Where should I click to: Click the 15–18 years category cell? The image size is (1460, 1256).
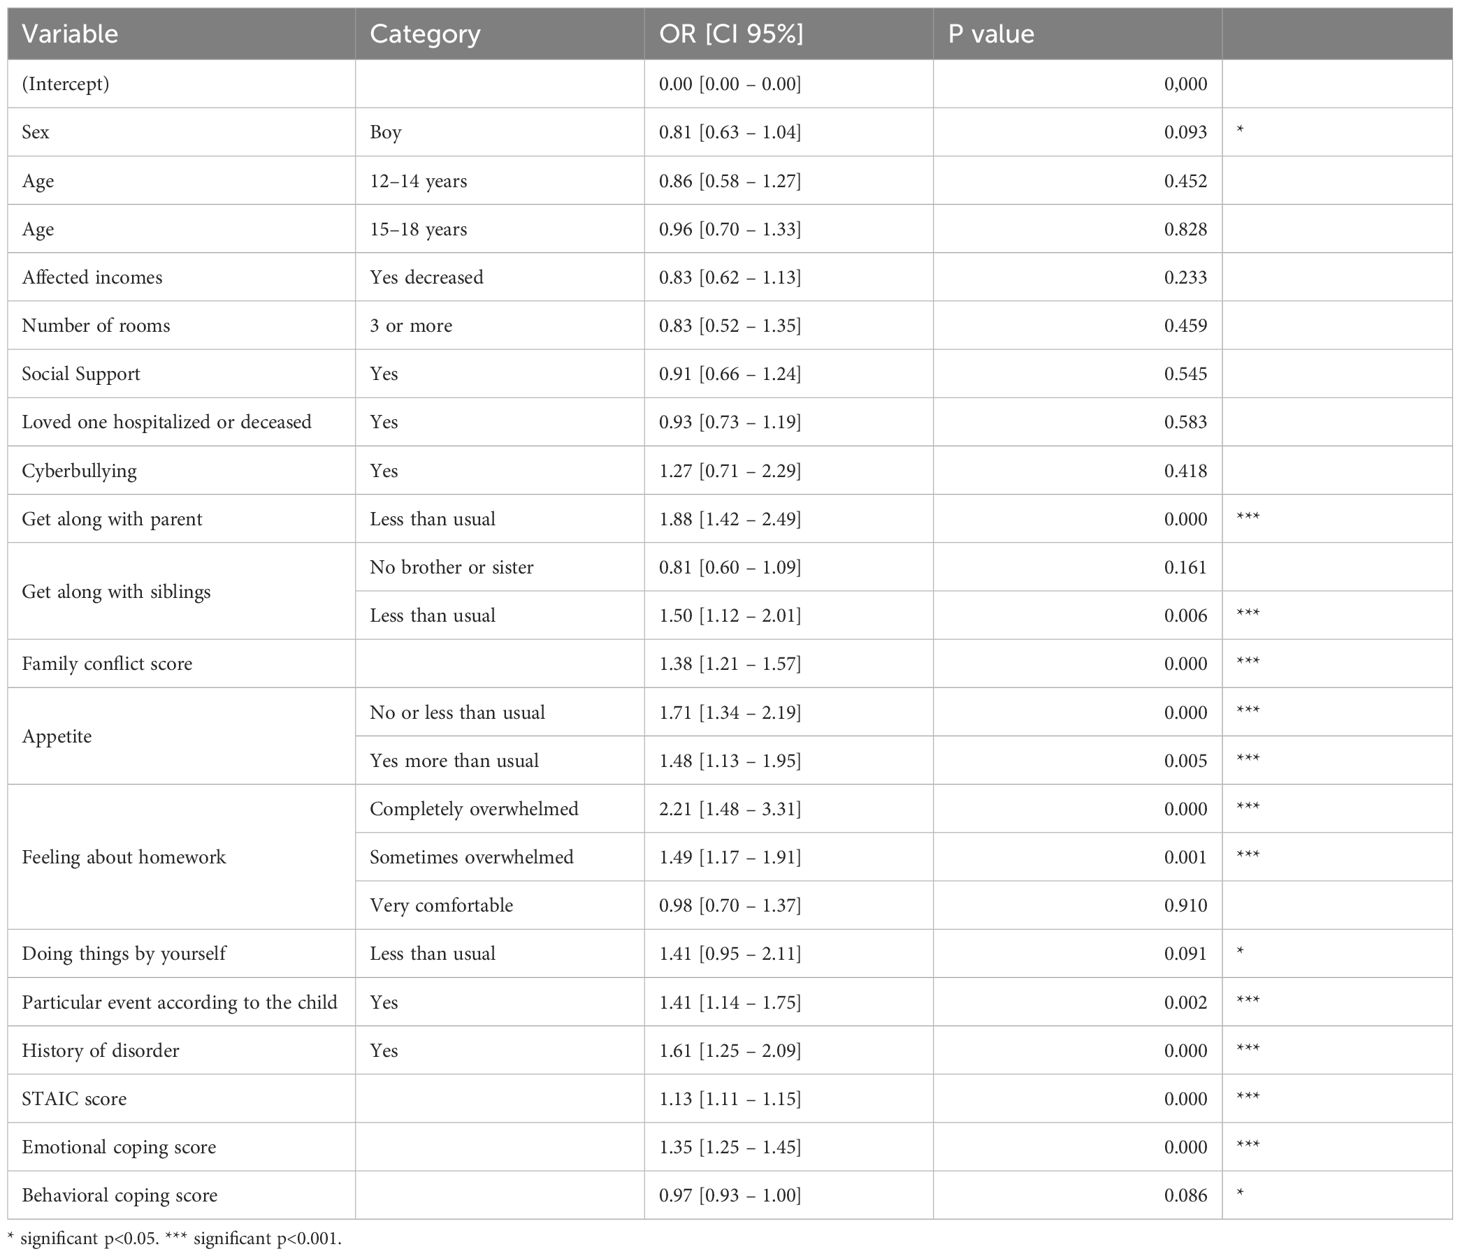point(418,229)
